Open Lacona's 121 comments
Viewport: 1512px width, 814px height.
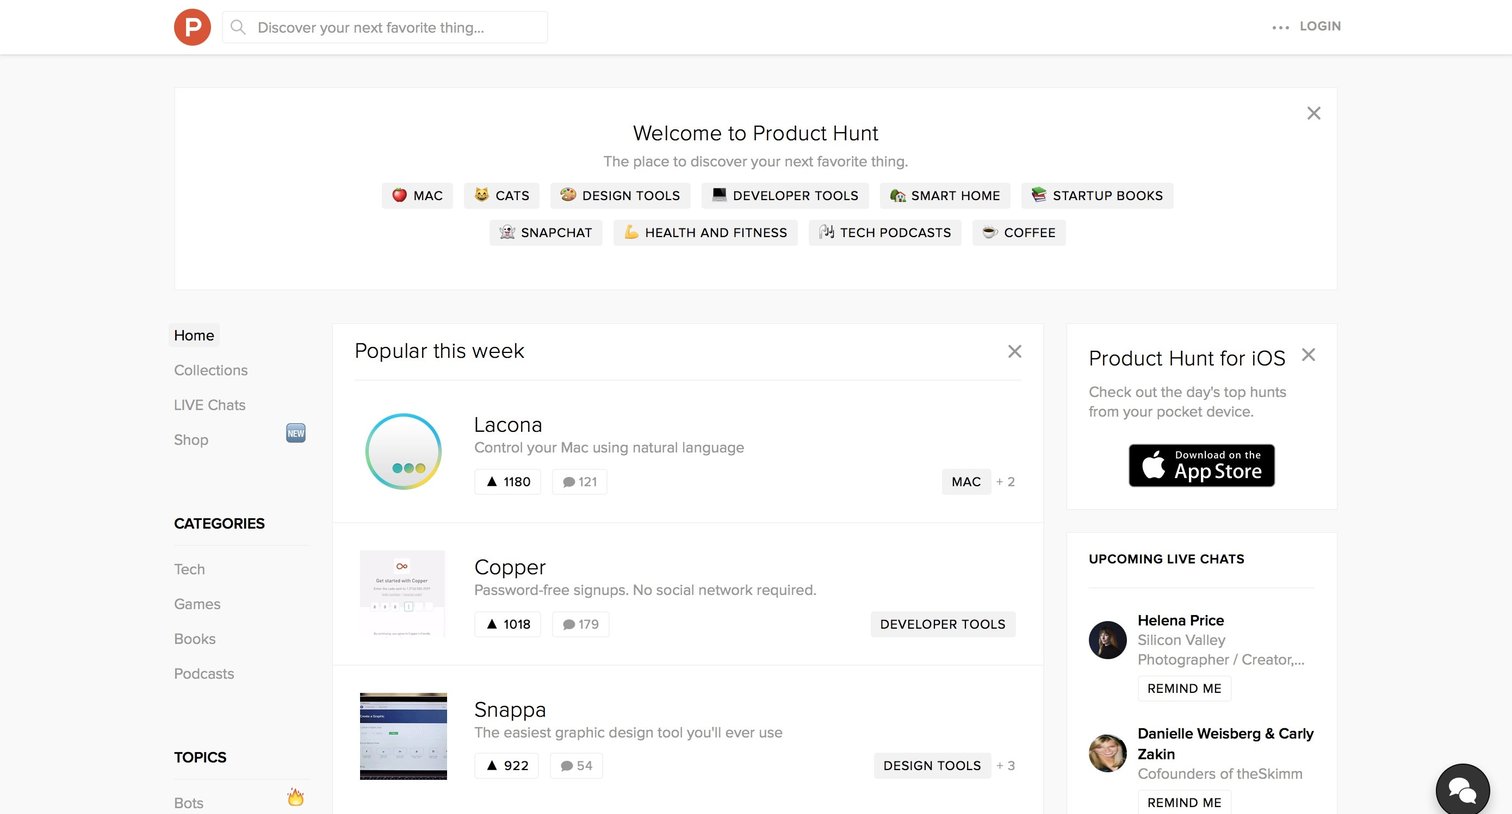point(580,482)
